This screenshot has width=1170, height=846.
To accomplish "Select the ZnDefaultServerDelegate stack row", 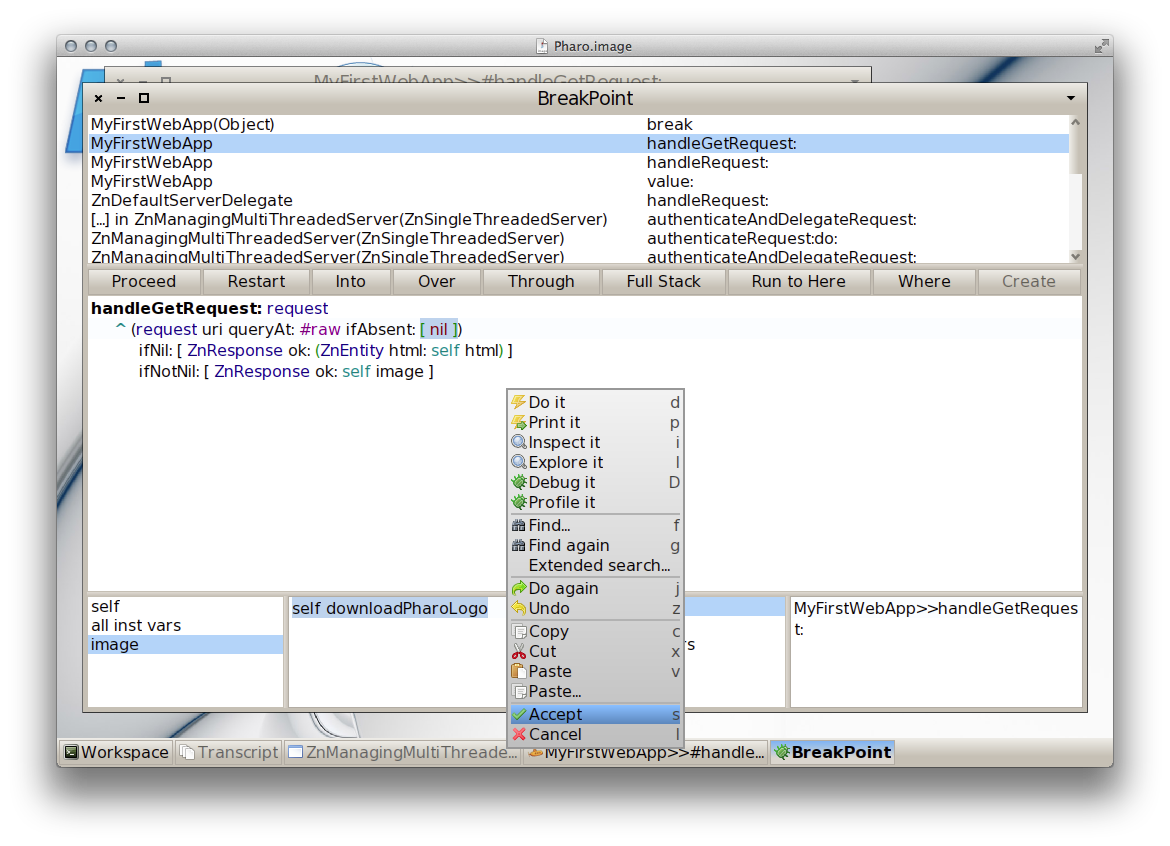I will [x=579, y=201].
